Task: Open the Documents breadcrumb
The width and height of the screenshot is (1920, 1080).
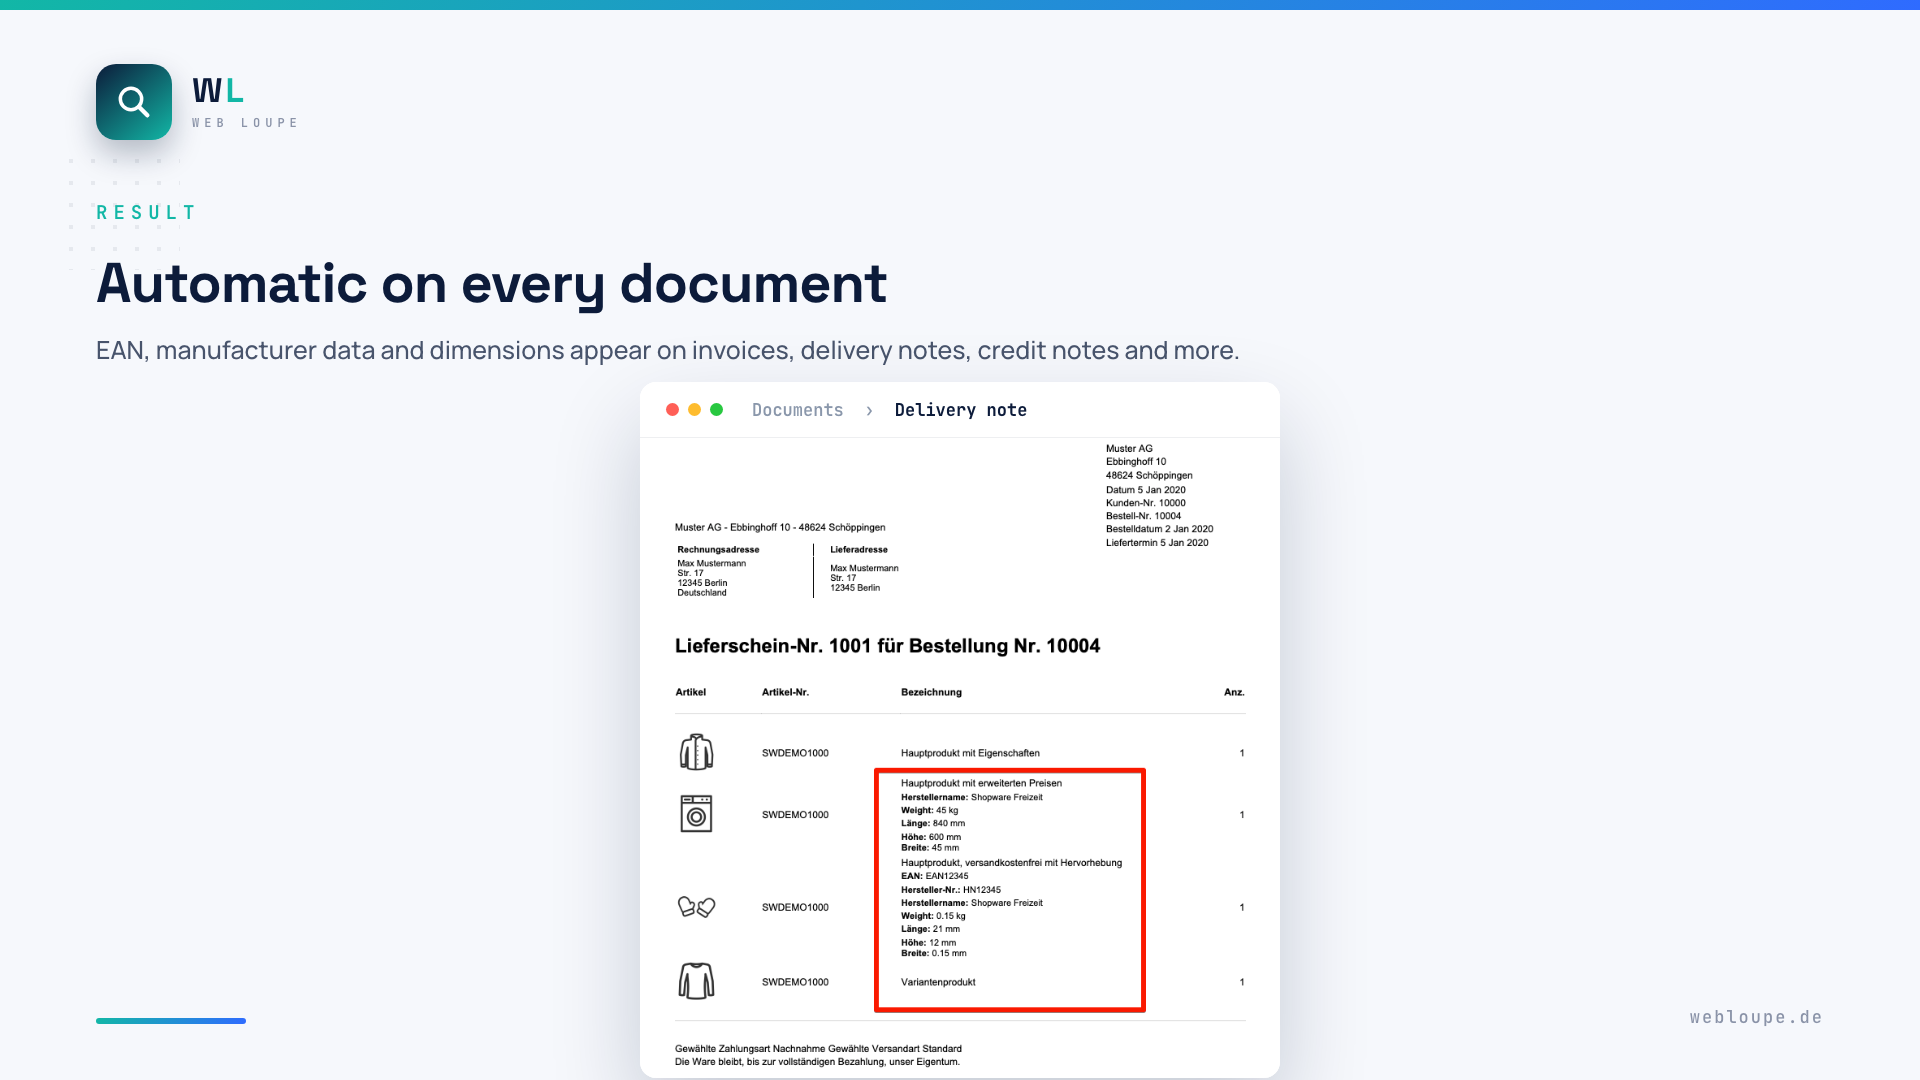Action: pos(797,410)
